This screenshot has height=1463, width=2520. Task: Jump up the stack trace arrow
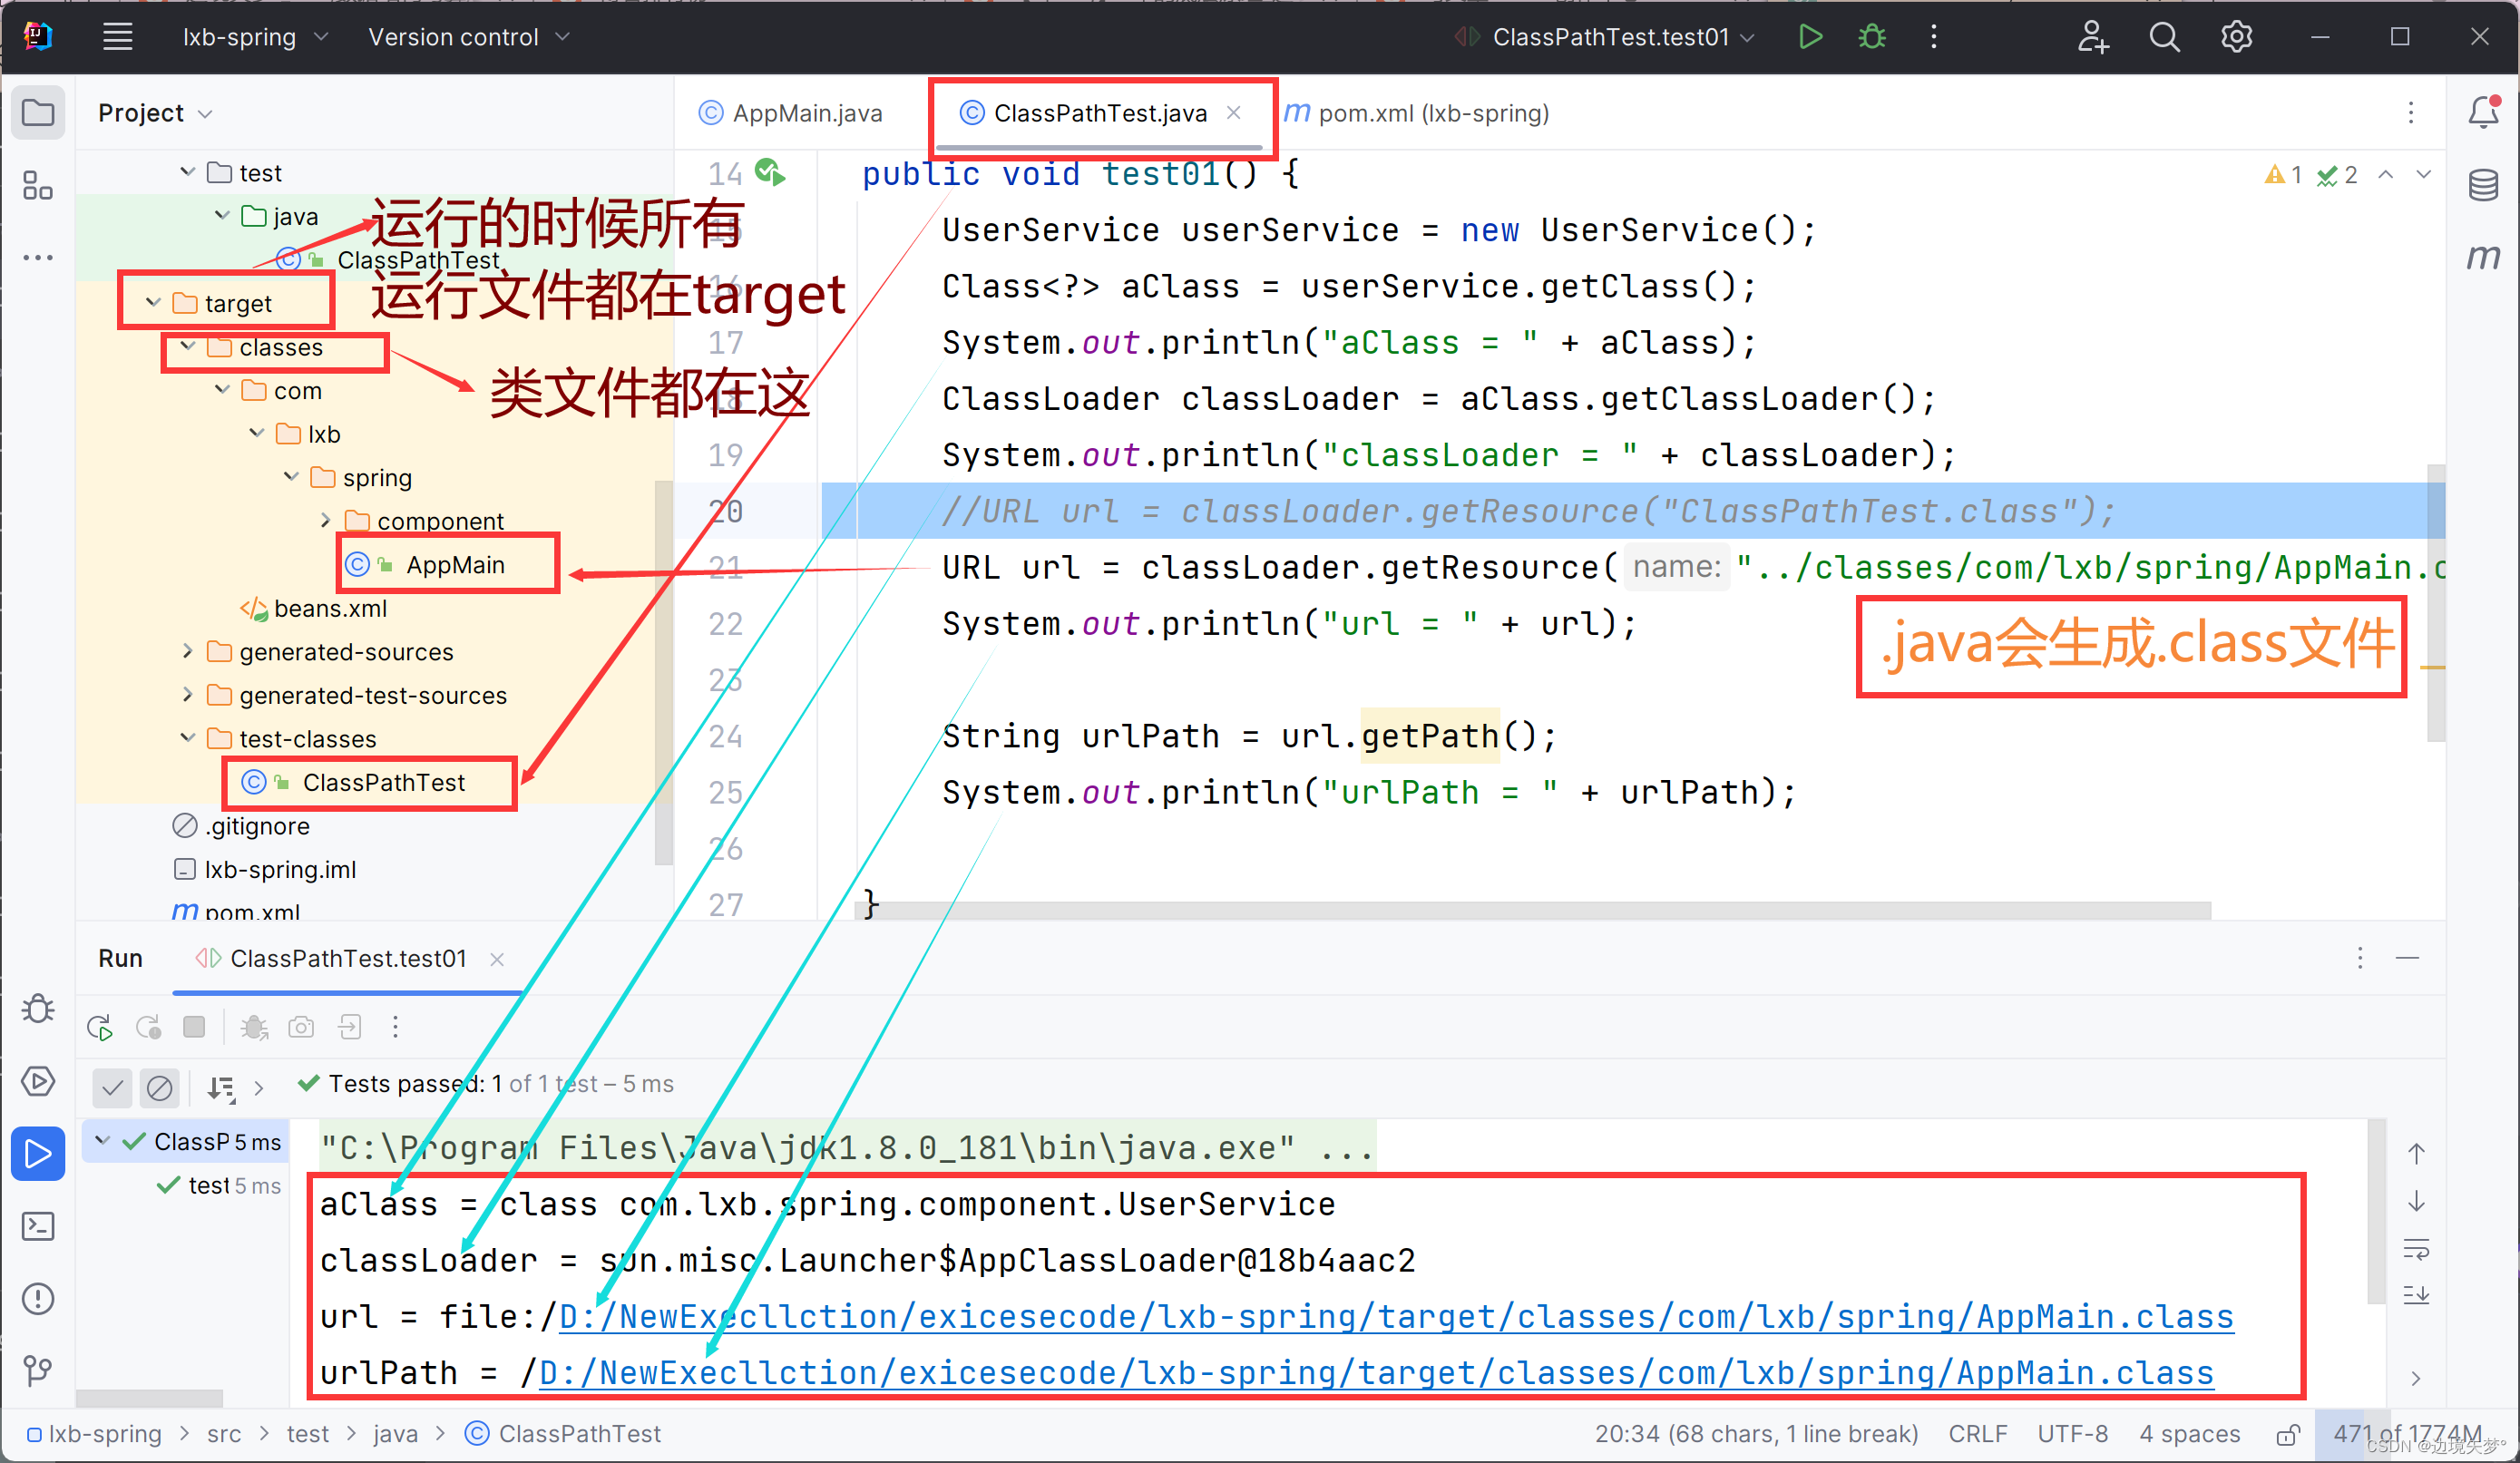pyautogui.click(x=2416, y=1153)
